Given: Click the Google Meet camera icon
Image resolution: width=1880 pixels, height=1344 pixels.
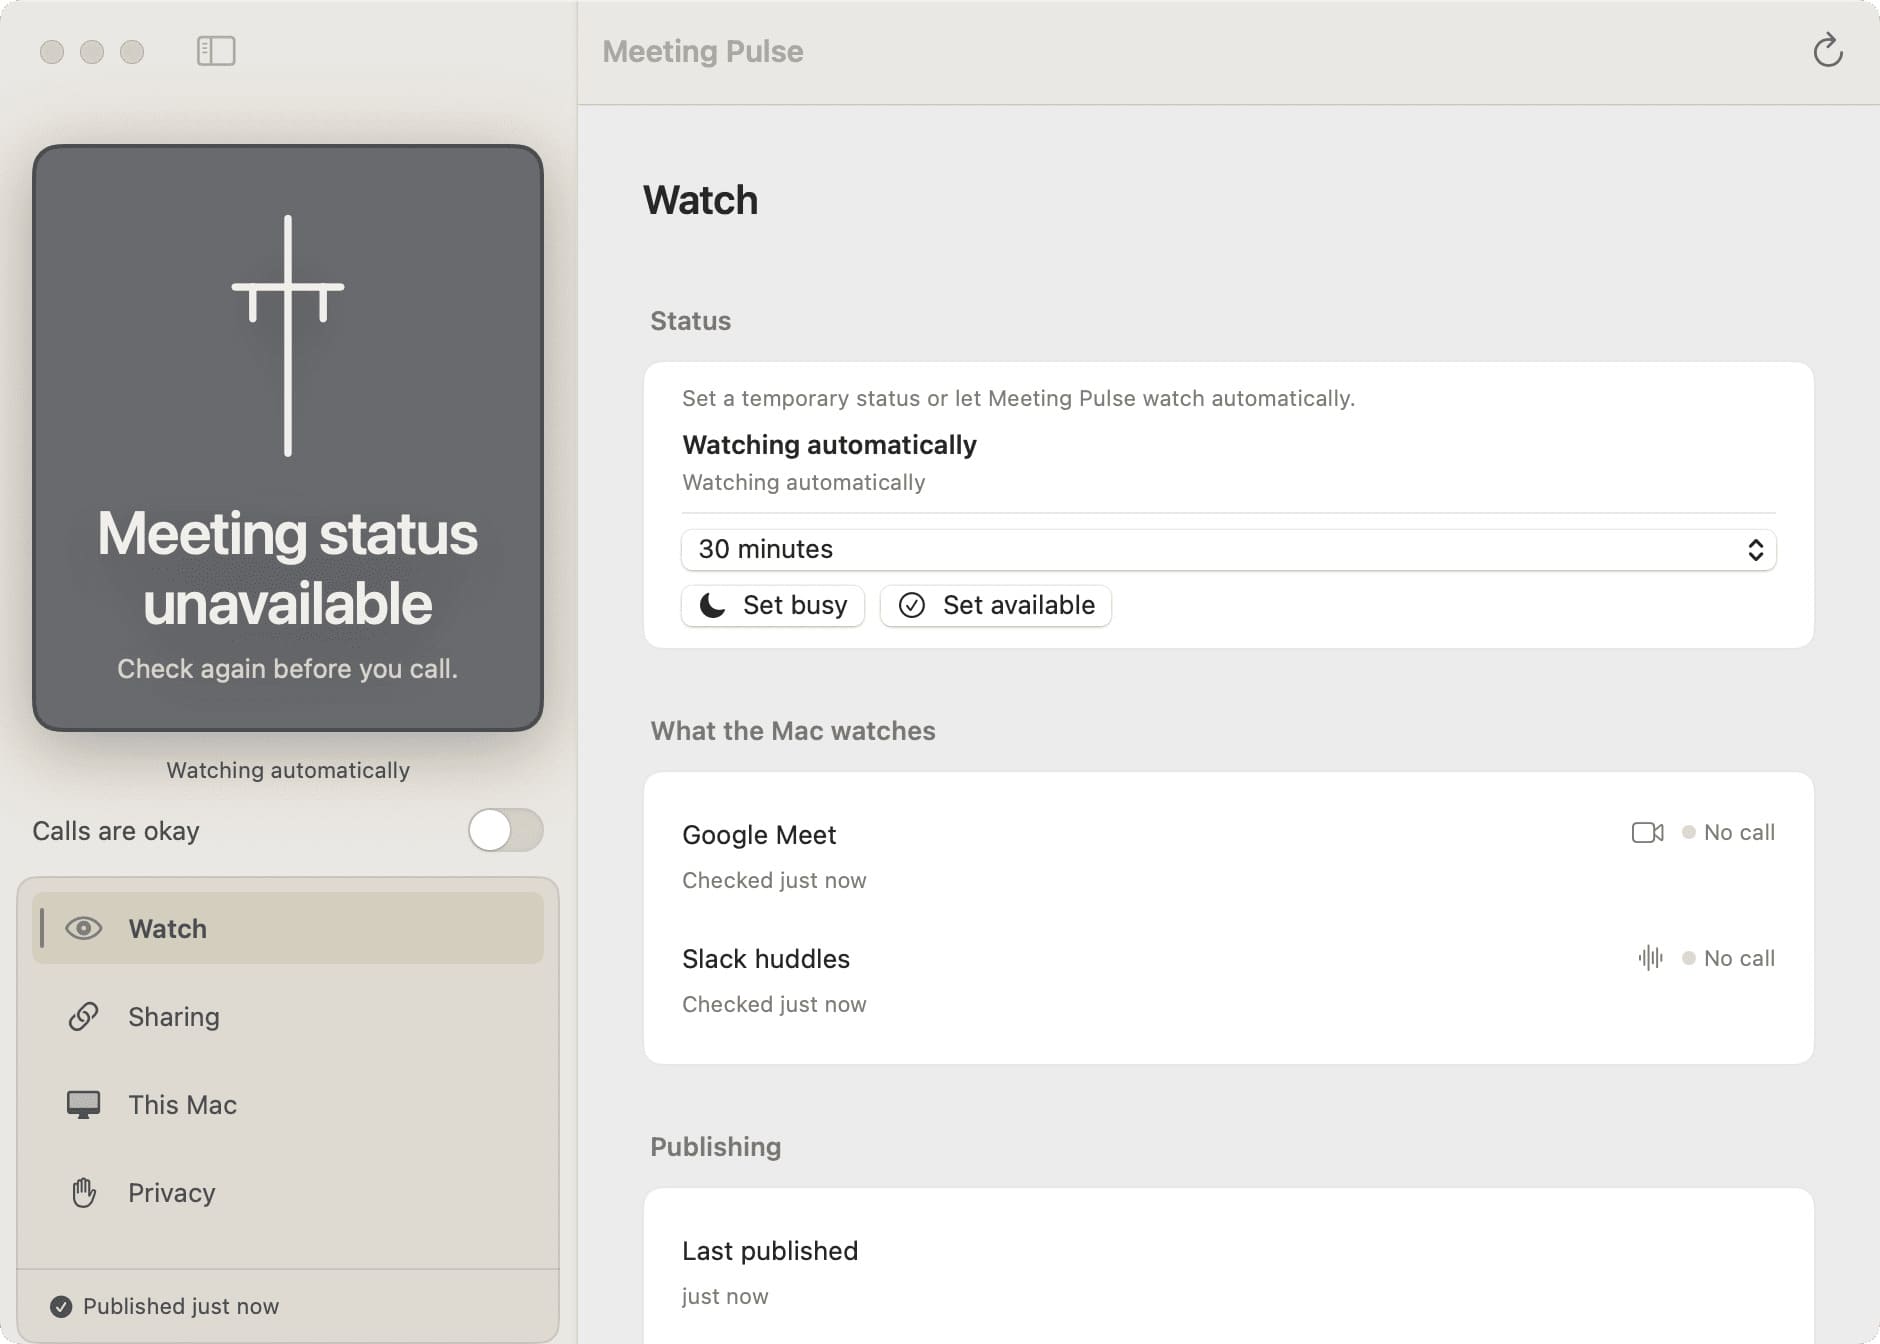Looking at the screenshot, I should click(x=1647, y=832).
